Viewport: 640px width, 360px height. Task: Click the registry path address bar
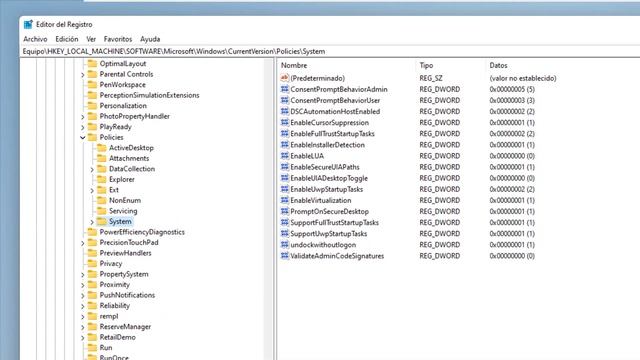331,51
